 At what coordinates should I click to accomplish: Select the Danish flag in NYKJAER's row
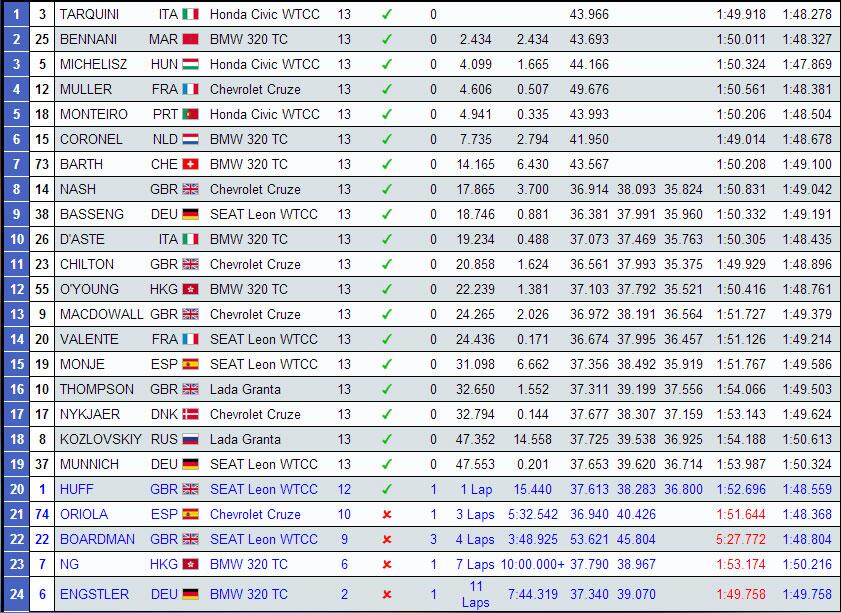[x=190, y=414]
